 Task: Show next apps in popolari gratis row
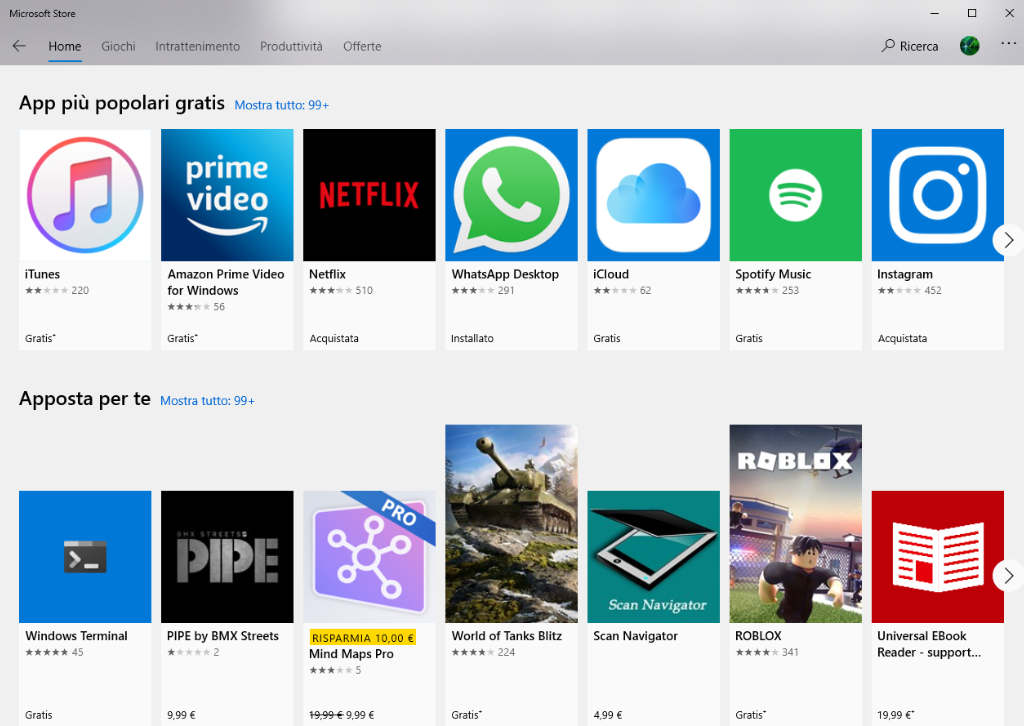1008,240
